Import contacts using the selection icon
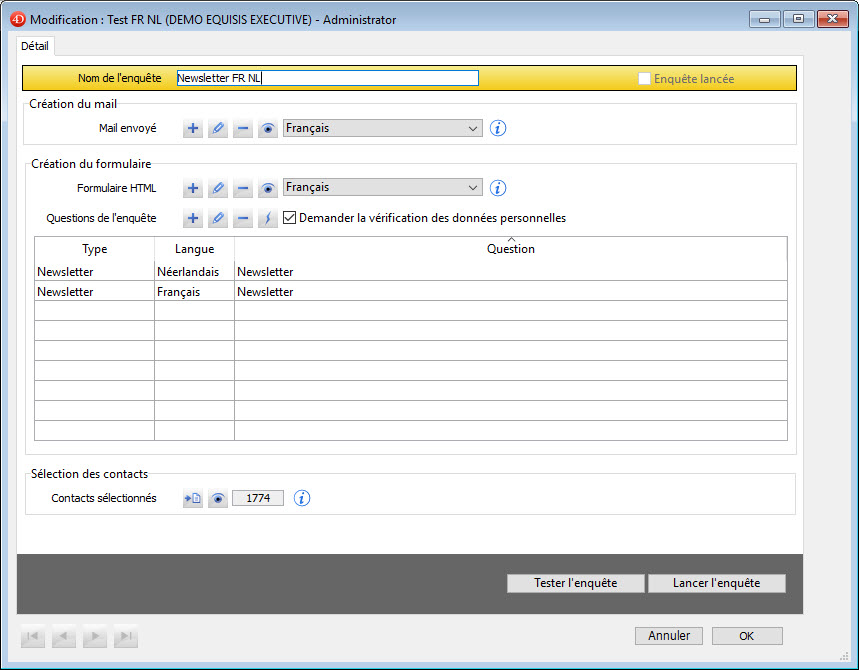Viewport: 859px width, 670px height. (x=193, y=498)
